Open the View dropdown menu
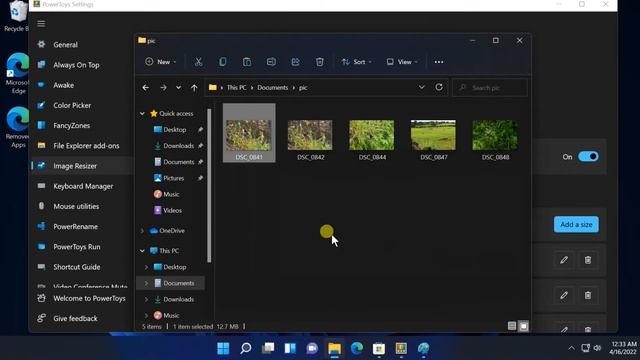Viewport: 640px width, 360px height. (x=402, y=62)
